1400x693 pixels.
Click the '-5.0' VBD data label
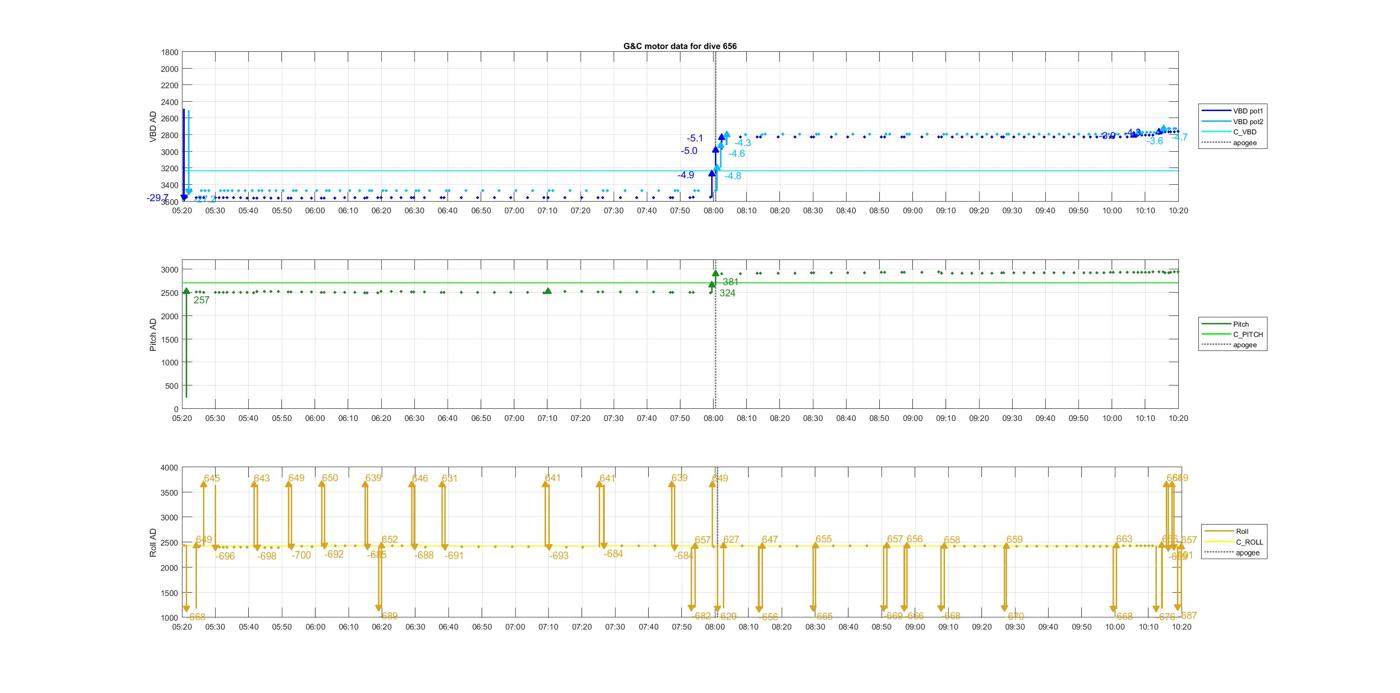click(x=689, y=151)
